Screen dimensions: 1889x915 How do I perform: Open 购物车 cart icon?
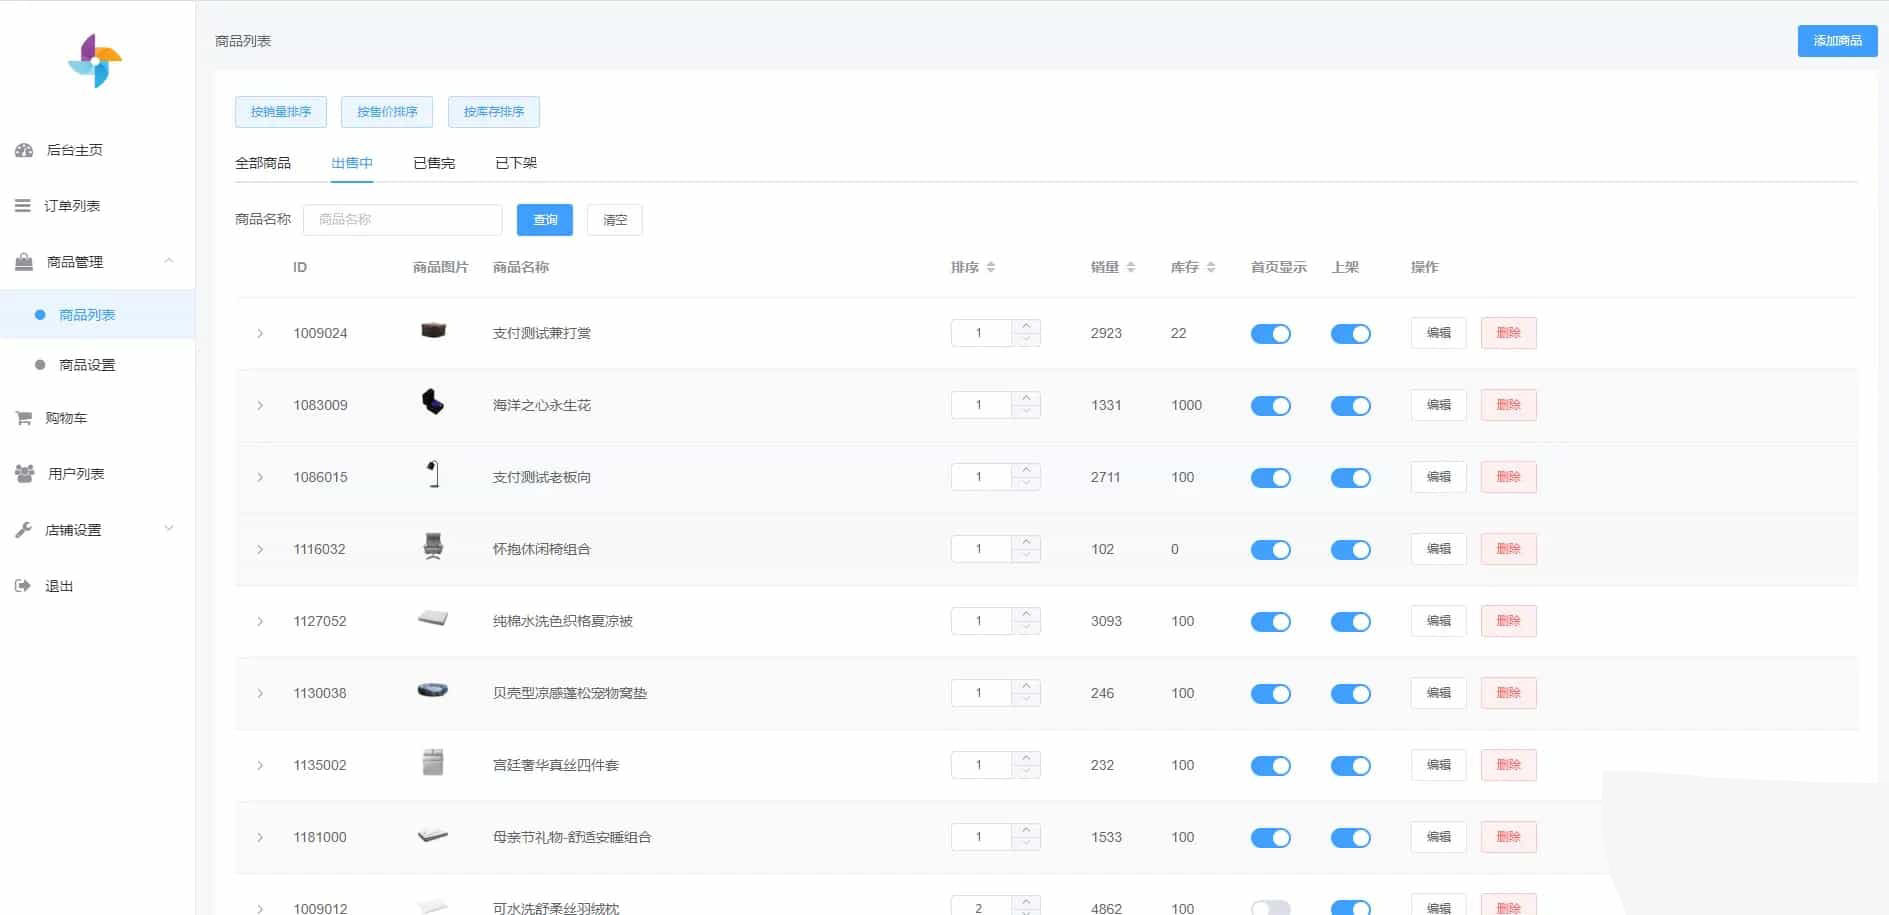(x=23, y=418)
